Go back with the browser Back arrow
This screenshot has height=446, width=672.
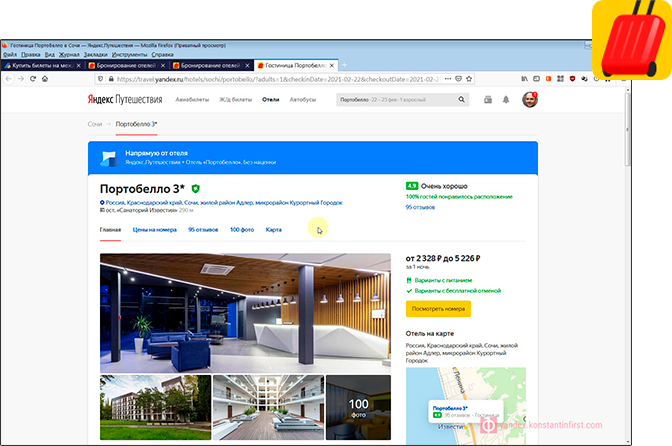click(9, 79)
